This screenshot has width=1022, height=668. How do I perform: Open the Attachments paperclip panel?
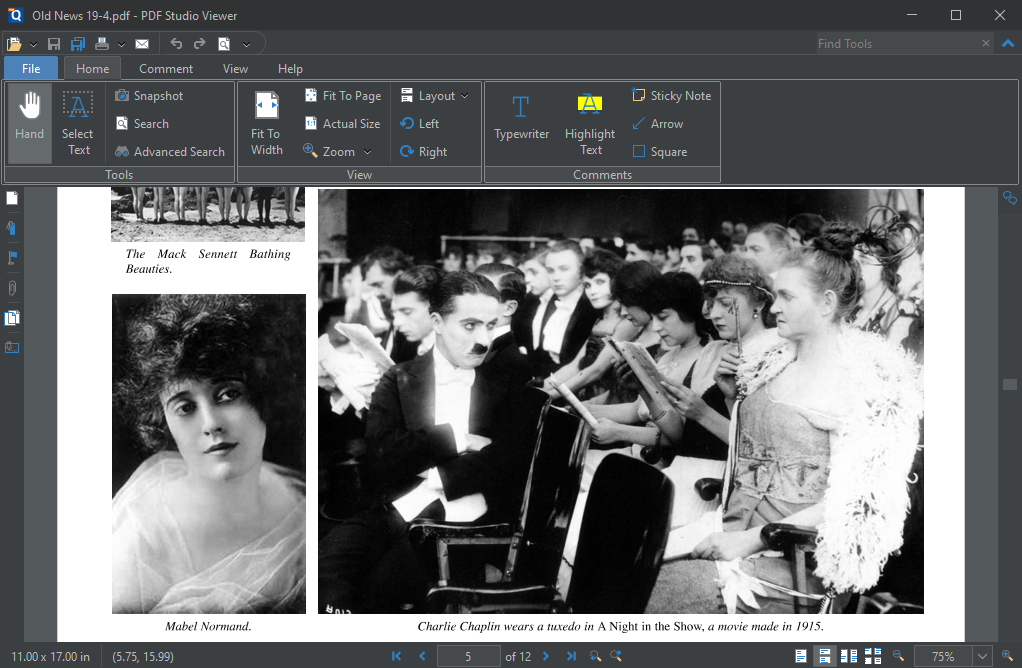[12, 287]
